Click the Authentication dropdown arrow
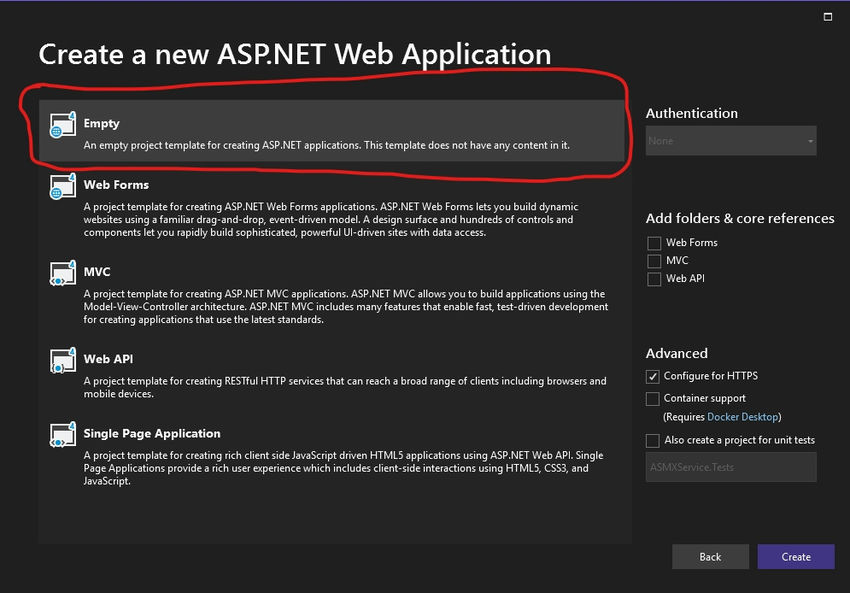Image resolution: width=850 pixels, height=593 pixels. 810,141
